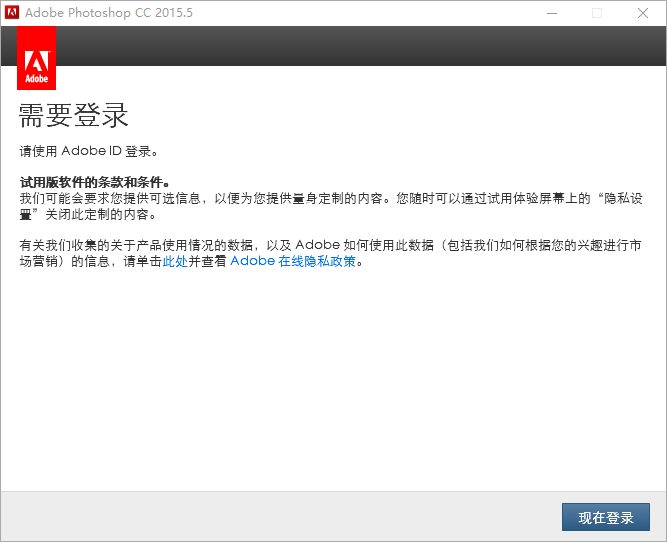Click the text 请使用 Adobe ID 登录。
Screen dimensions: 667x542
(89, 151)
